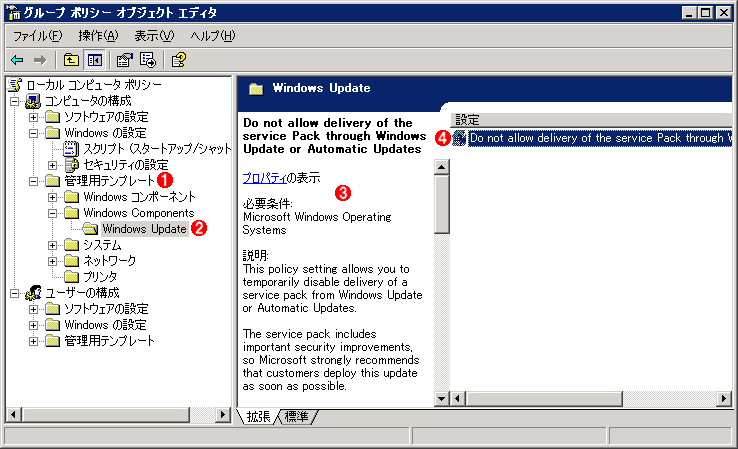The image size is (738, 449).
Task: Click the Windows Components folder icon
Action: tap(72, 213)
